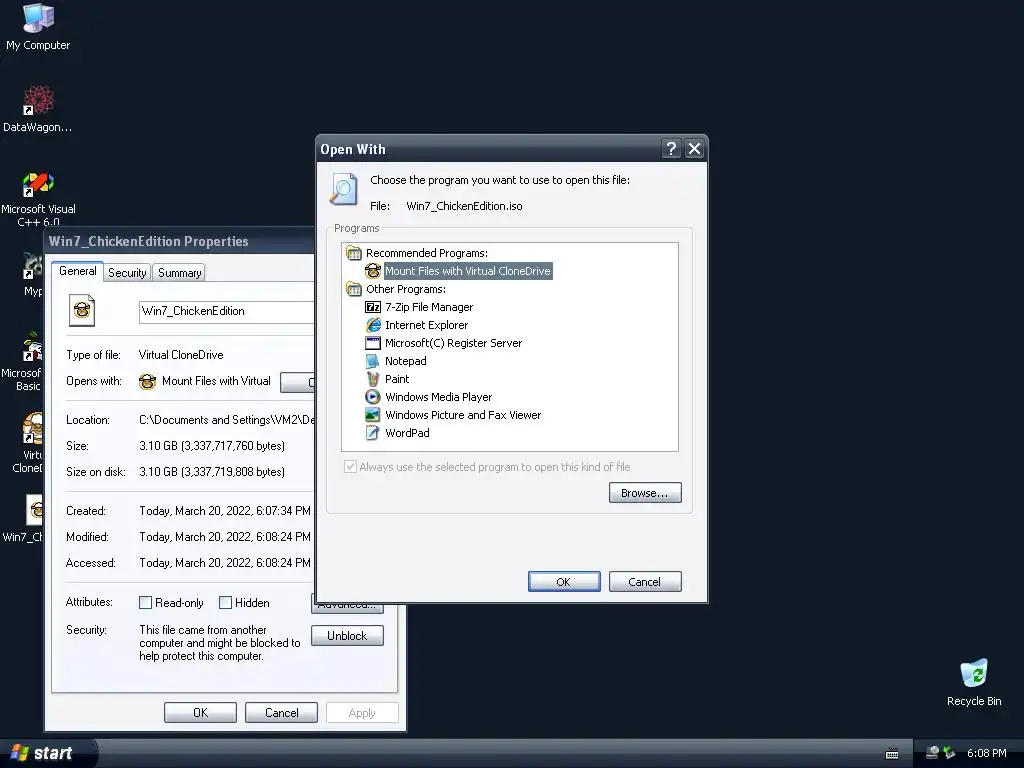Click the Unblock button in Properties
The height and width of the screenshot is (768, 1024).
pyautogui.click(x=347, y=635)
